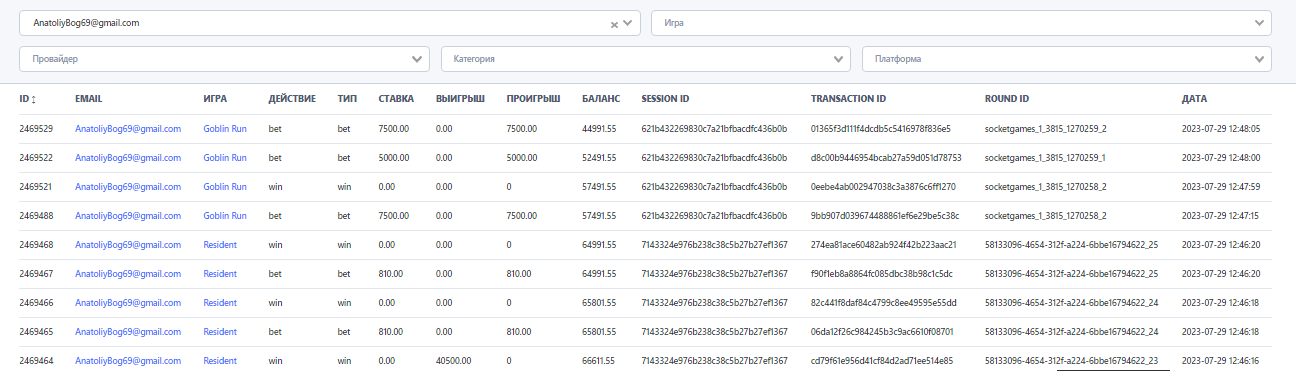
Task: Select the TRANSACTION ID column header
Action: [x=848, y=99]
